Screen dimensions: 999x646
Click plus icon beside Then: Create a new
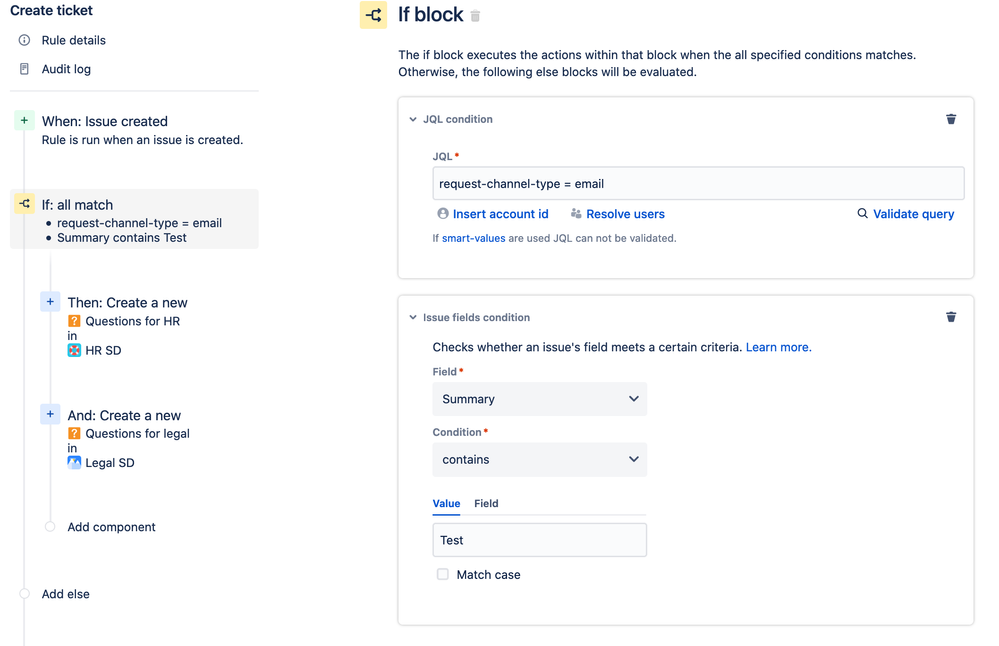click(50, 302)
